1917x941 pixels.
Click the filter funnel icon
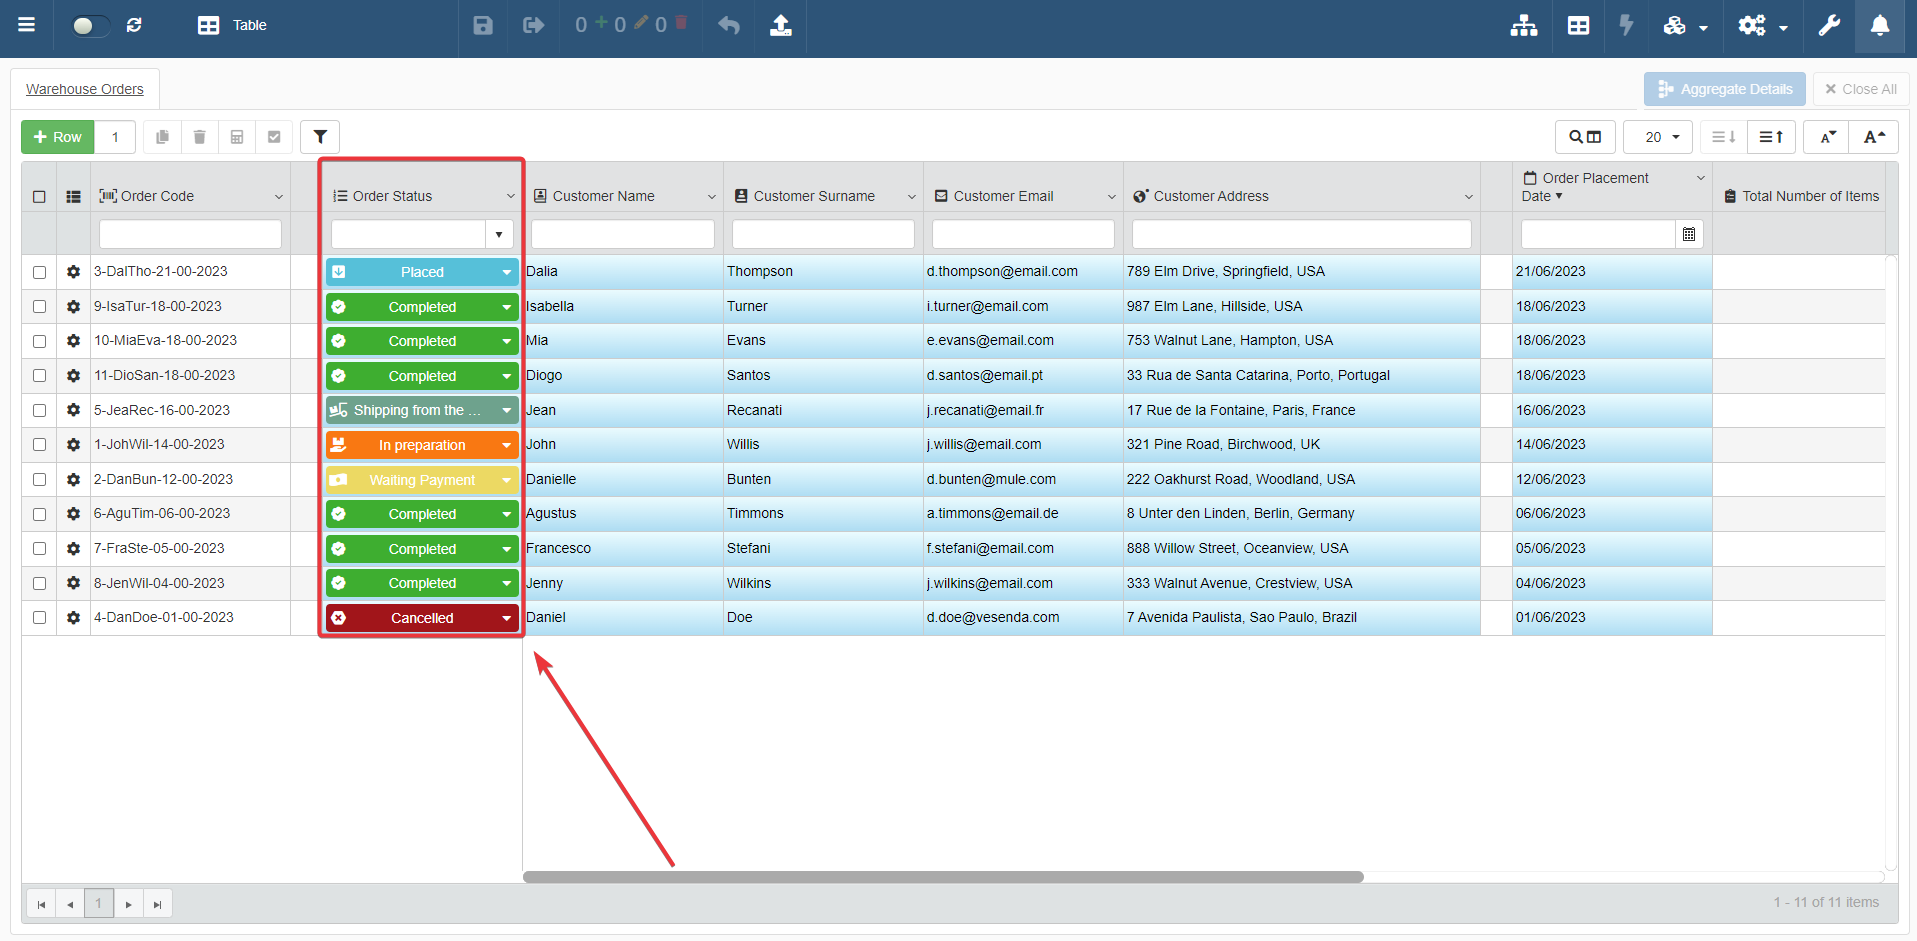click(x=320, y=137)
